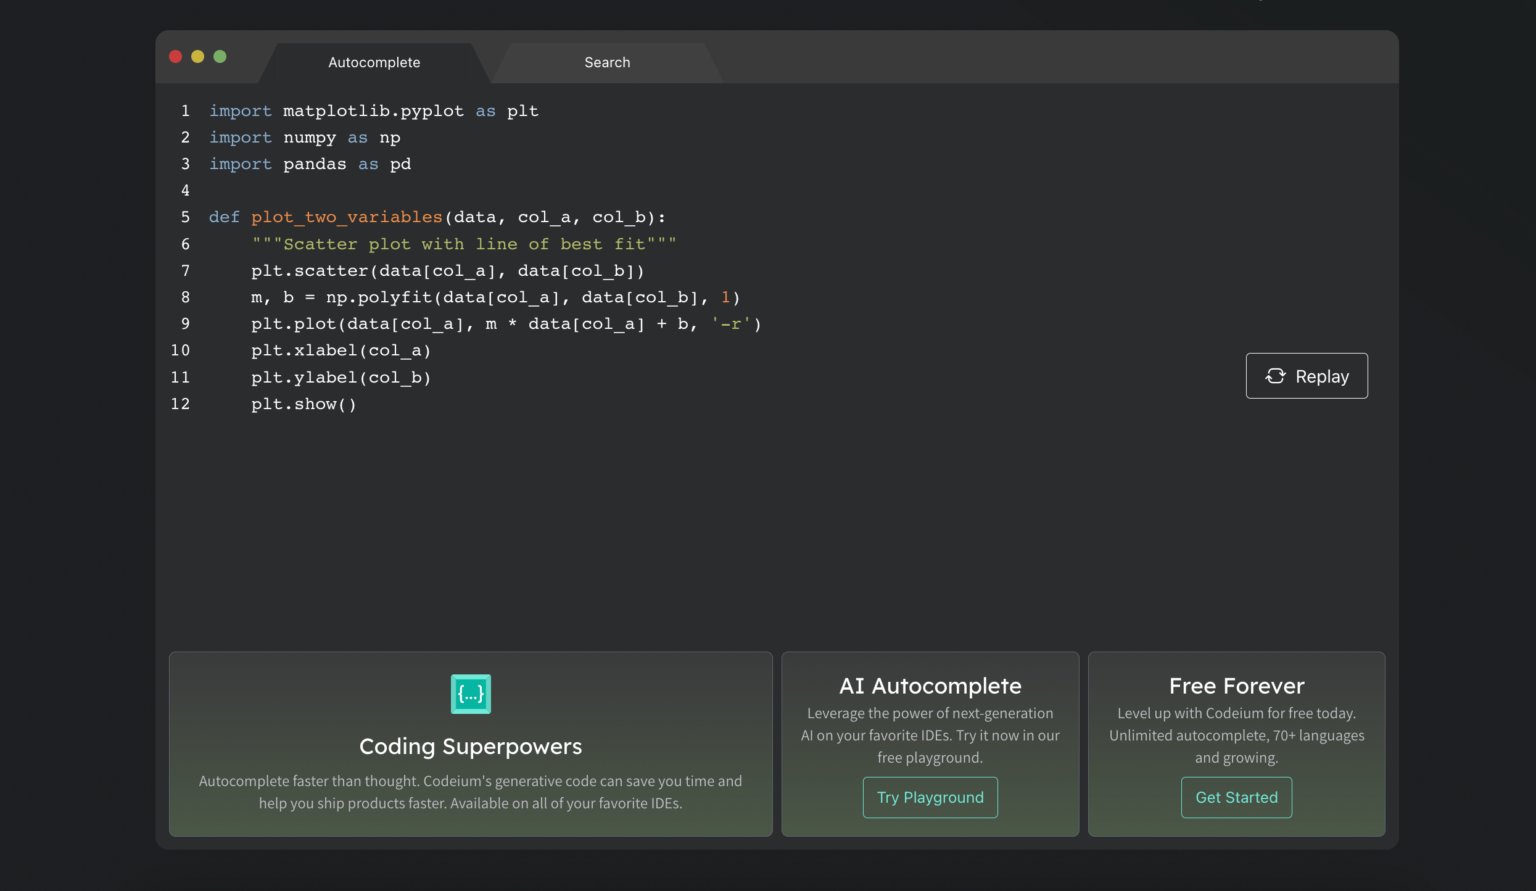Select the teal curly-braces Coding Superpowers icon
The width and height of the screenshot is (1536, 891).
click(470, 693)
